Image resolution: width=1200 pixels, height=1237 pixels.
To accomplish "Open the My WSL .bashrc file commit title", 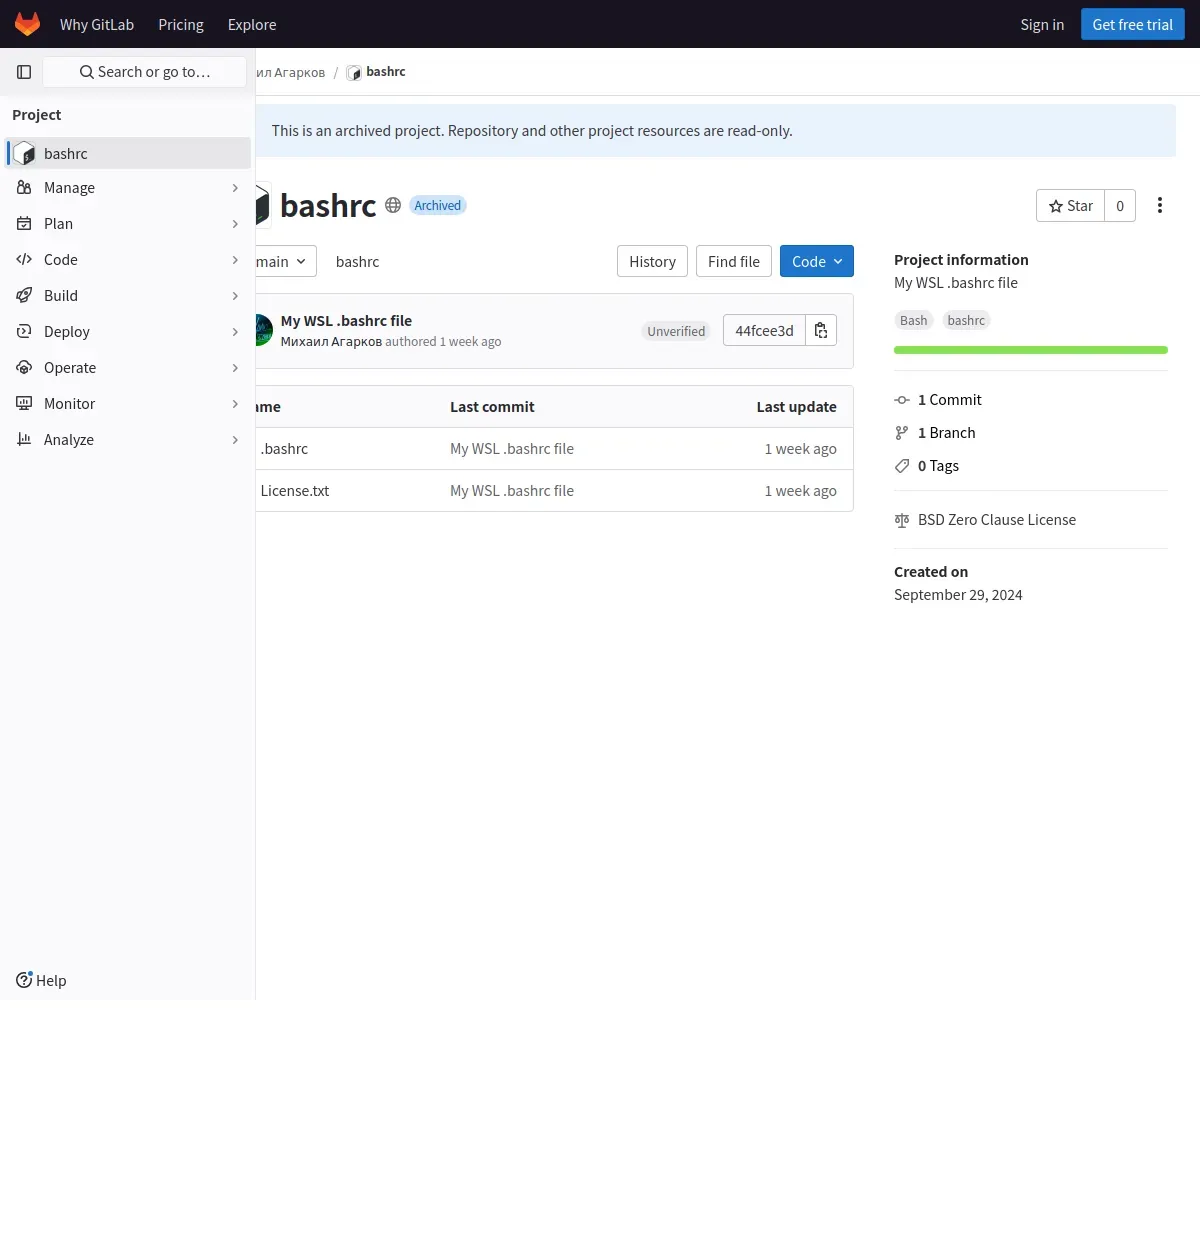I will [x=346, y=321].
